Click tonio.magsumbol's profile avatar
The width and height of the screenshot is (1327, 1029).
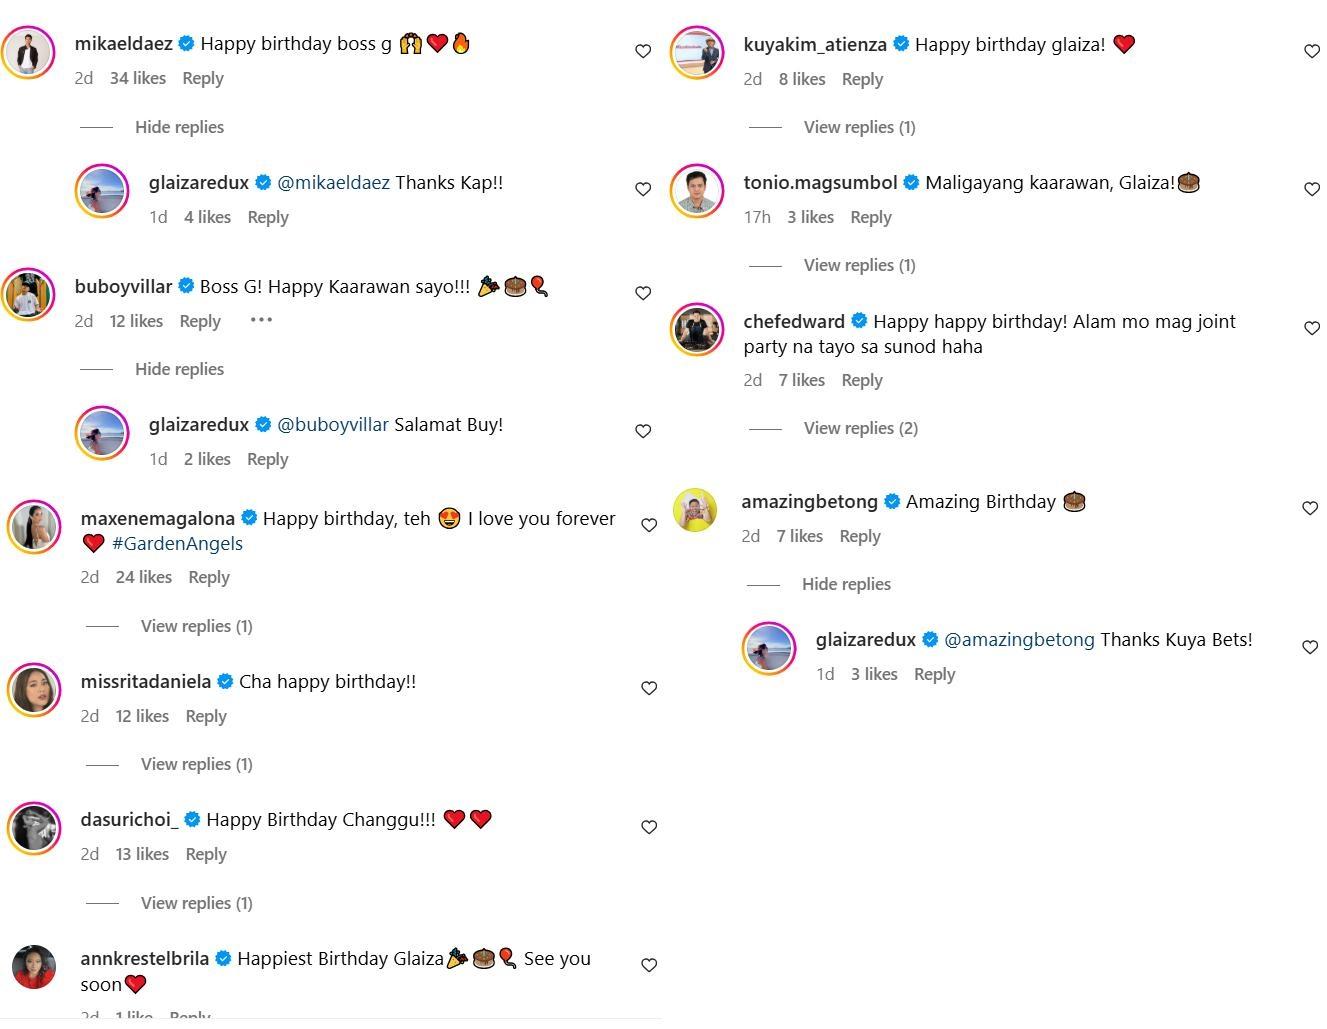[696, 190]
